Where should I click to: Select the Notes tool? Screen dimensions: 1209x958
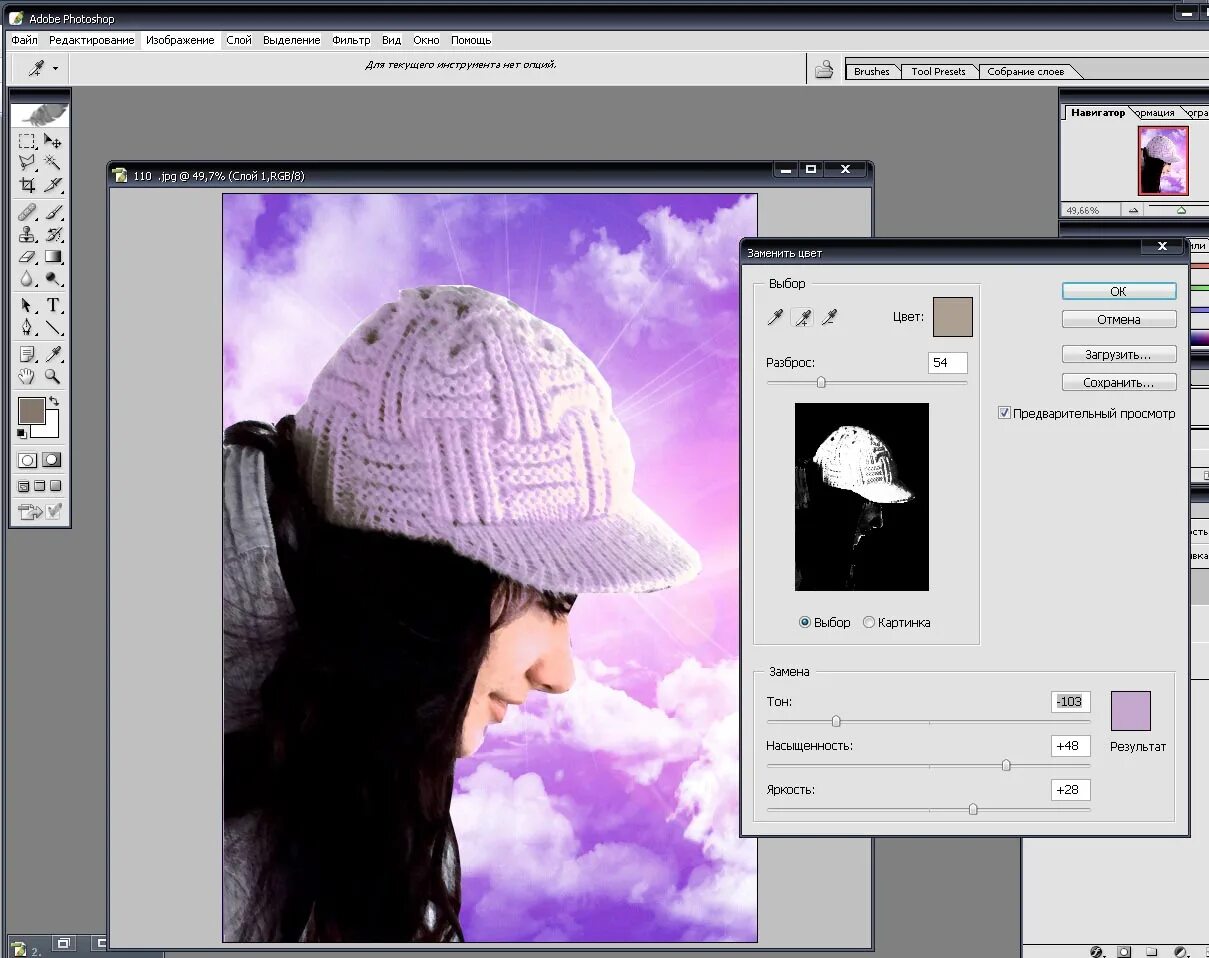28,354
